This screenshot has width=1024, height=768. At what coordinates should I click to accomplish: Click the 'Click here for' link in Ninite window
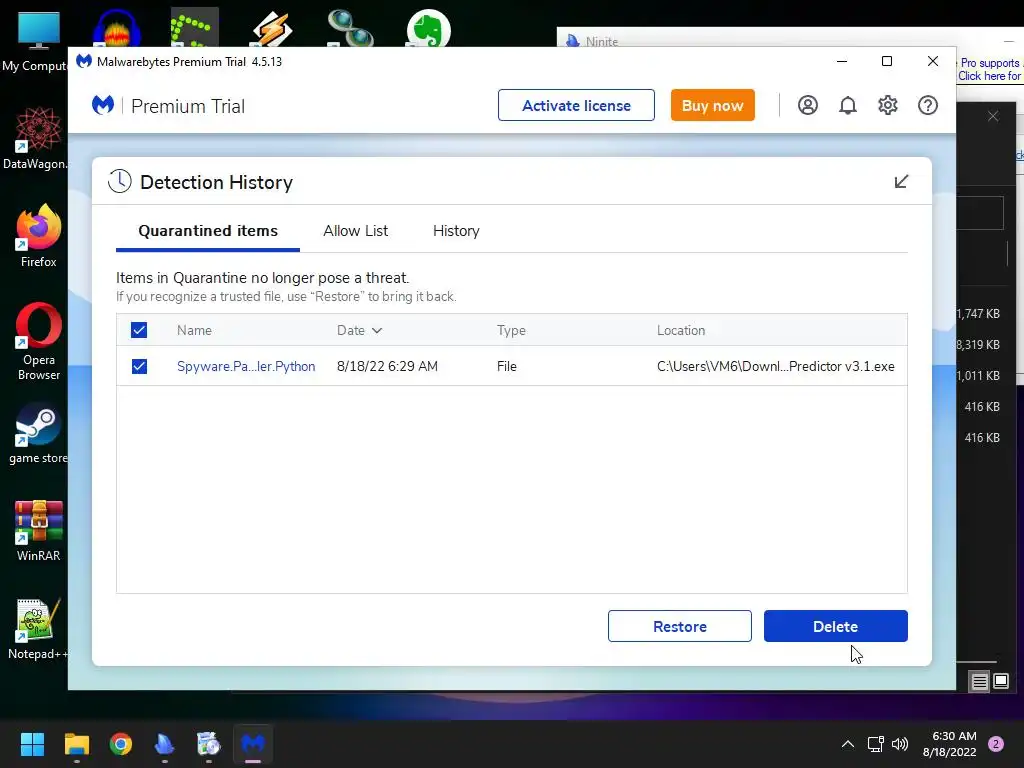tap(989, 76)
